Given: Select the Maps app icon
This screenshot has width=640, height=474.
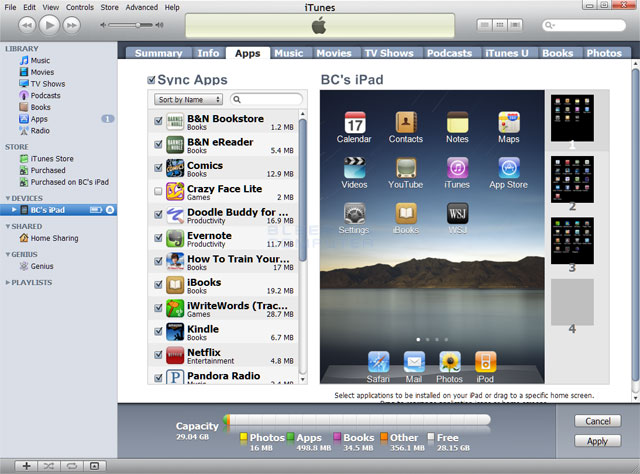Looking at the screenshot, I should pyautogui.click(x=509, y=122).
